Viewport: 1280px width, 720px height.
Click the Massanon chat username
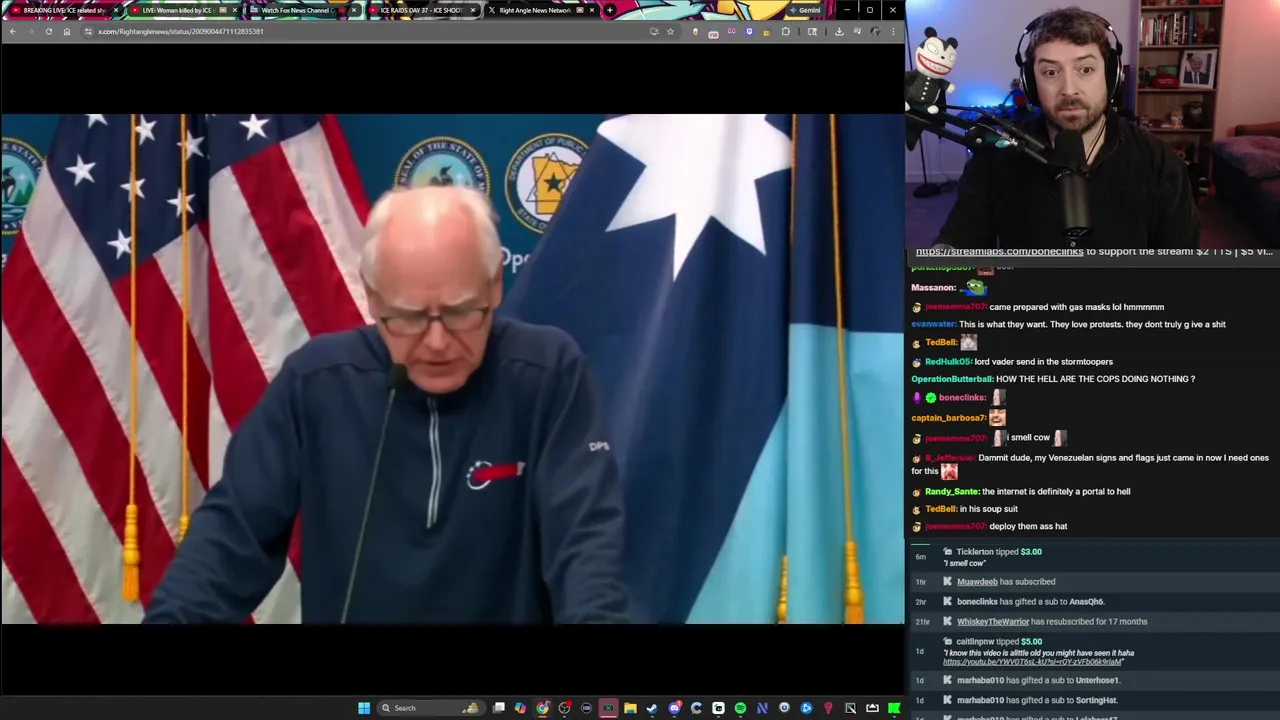click(x=933, y=288)
